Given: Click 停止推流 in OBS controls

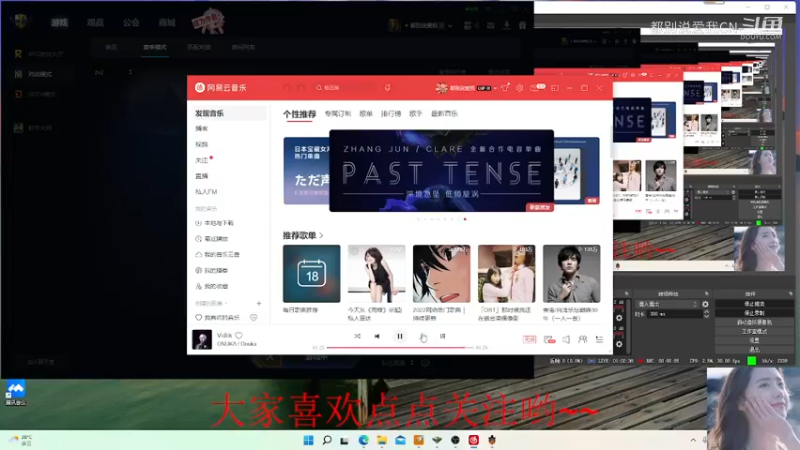Looking at the screenshot, I should [x=754, y=304].
